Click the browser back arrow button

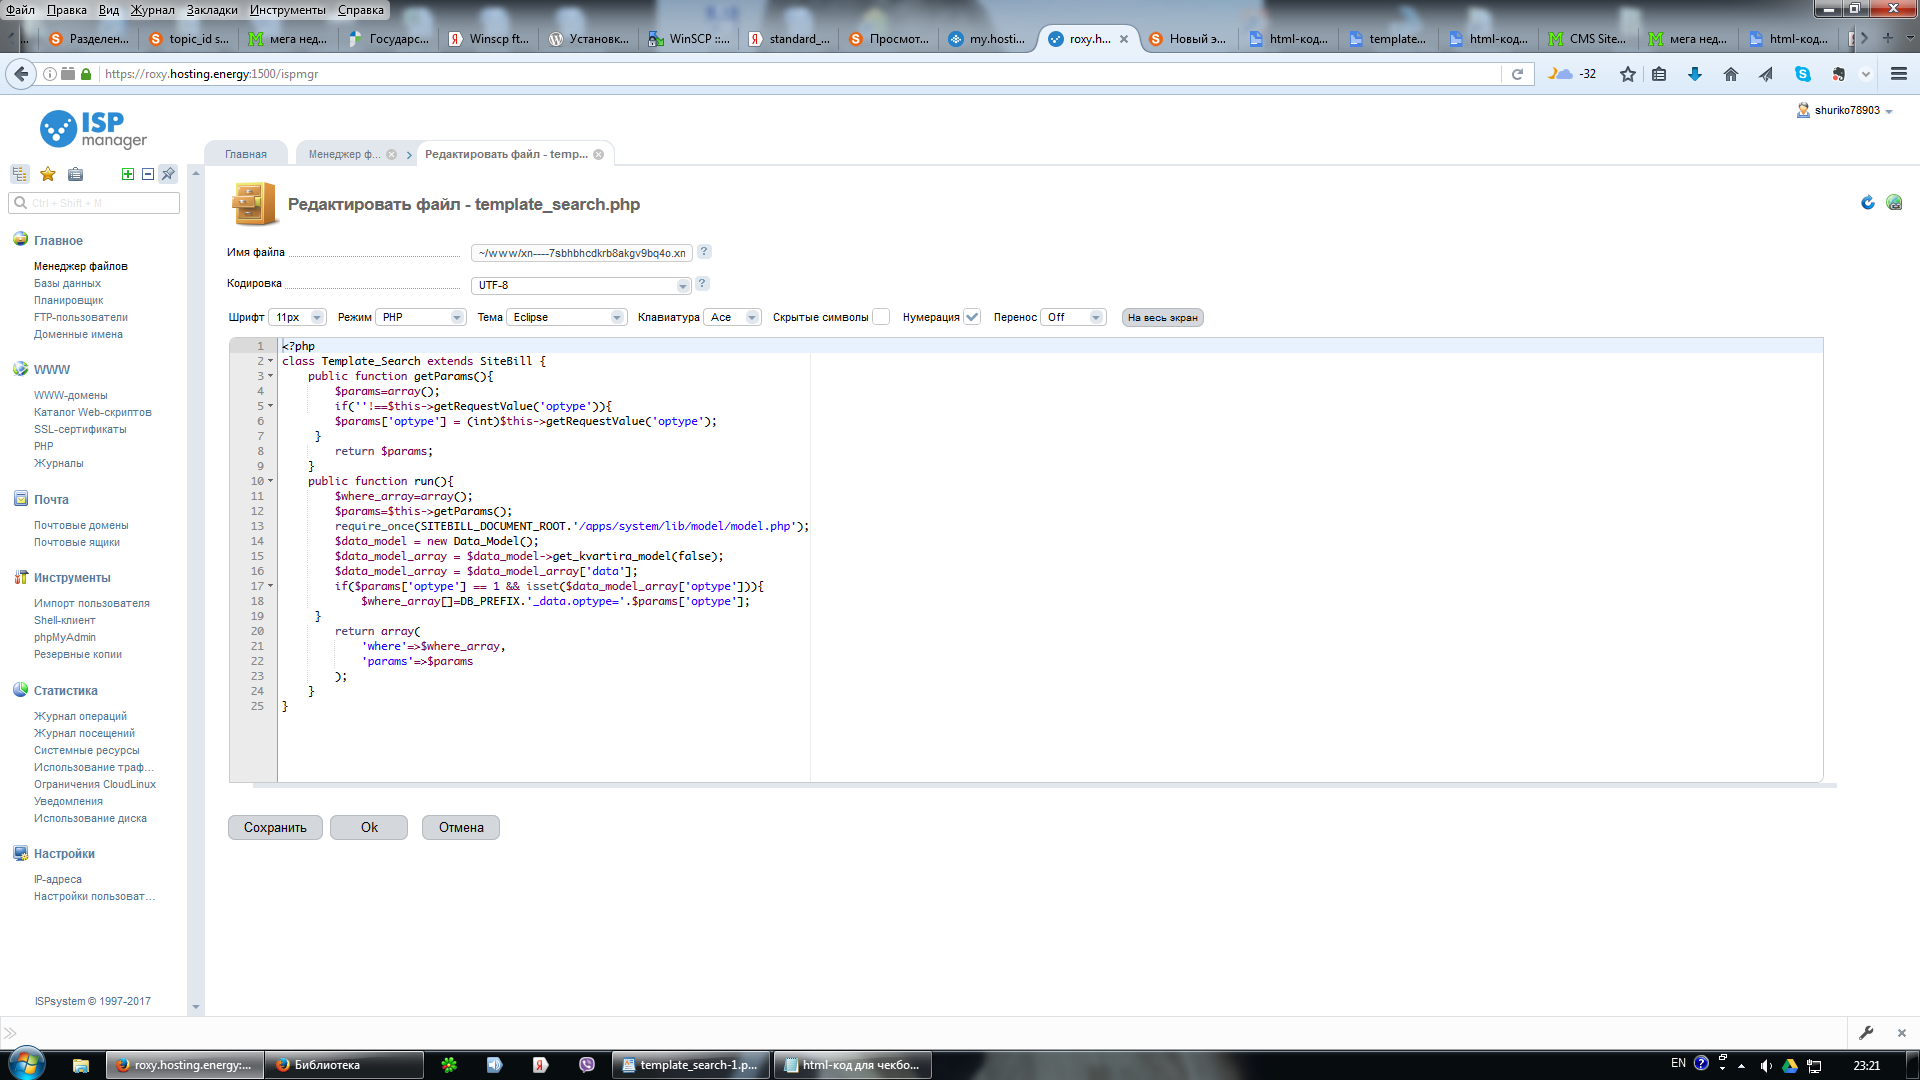[x=21, y=74]
